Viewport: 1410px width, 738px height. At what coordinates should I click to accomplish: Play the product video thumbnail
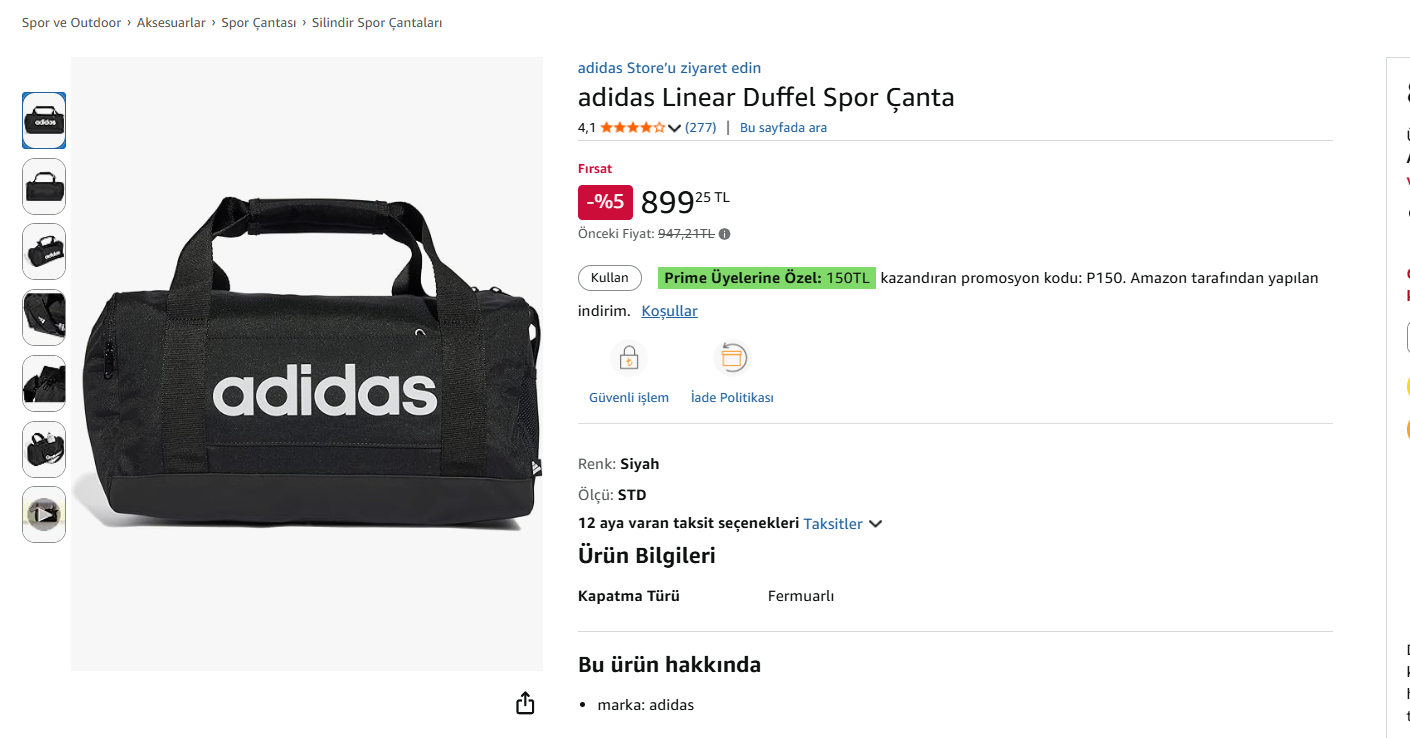point(44,515)
